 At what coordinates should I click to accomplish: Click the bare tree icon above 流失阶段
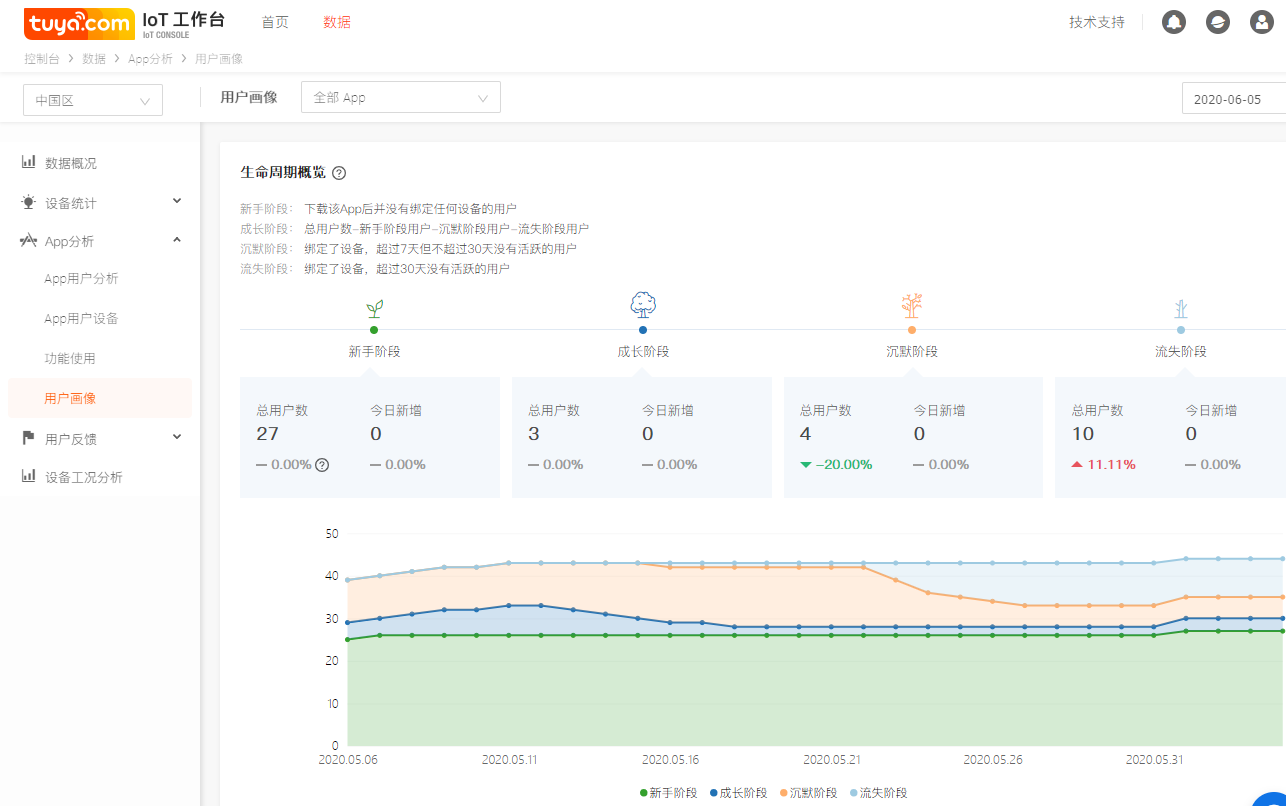[x=1181, y=308]
